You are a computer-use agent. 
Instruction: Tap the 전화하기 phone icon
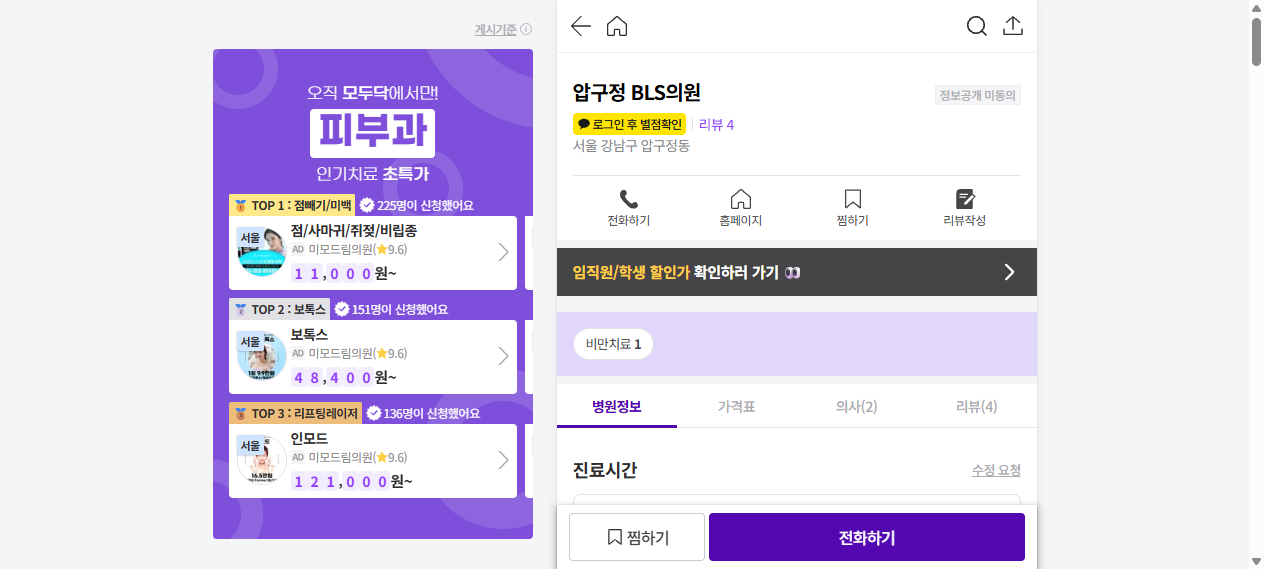628,199
